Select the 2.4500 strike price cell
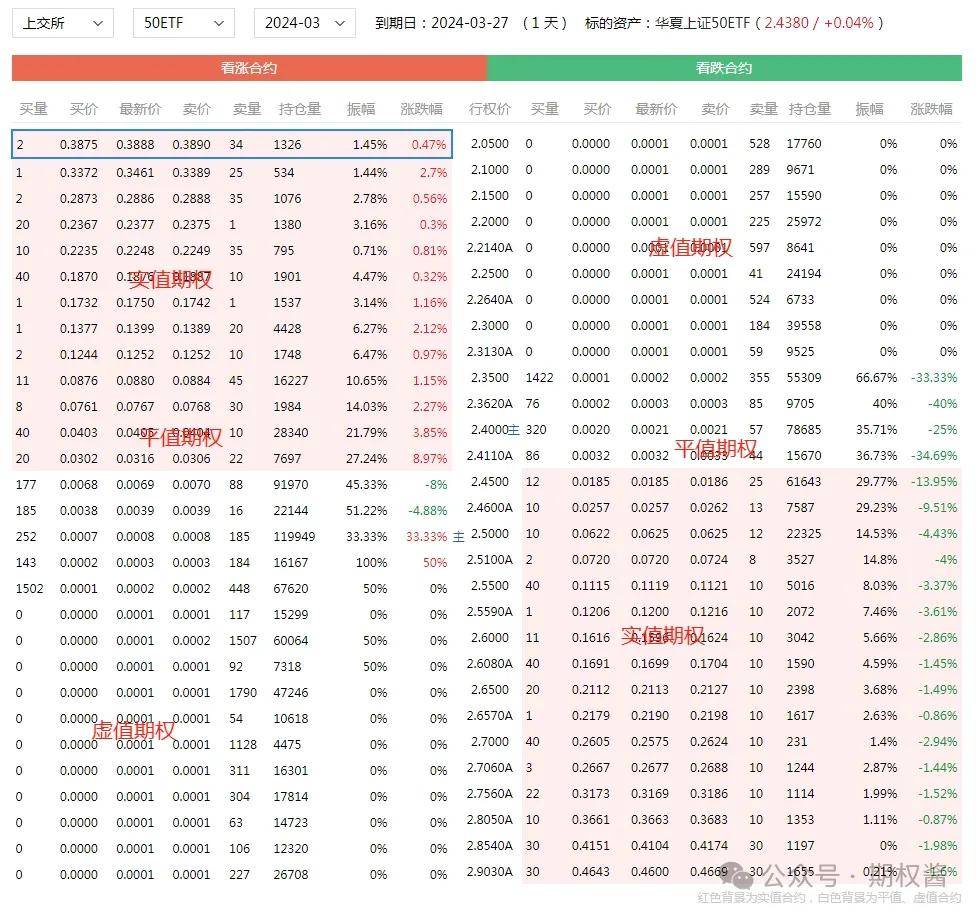Image resolution: width=978 pixels, height=914 pixels. [x=489, y=482]
